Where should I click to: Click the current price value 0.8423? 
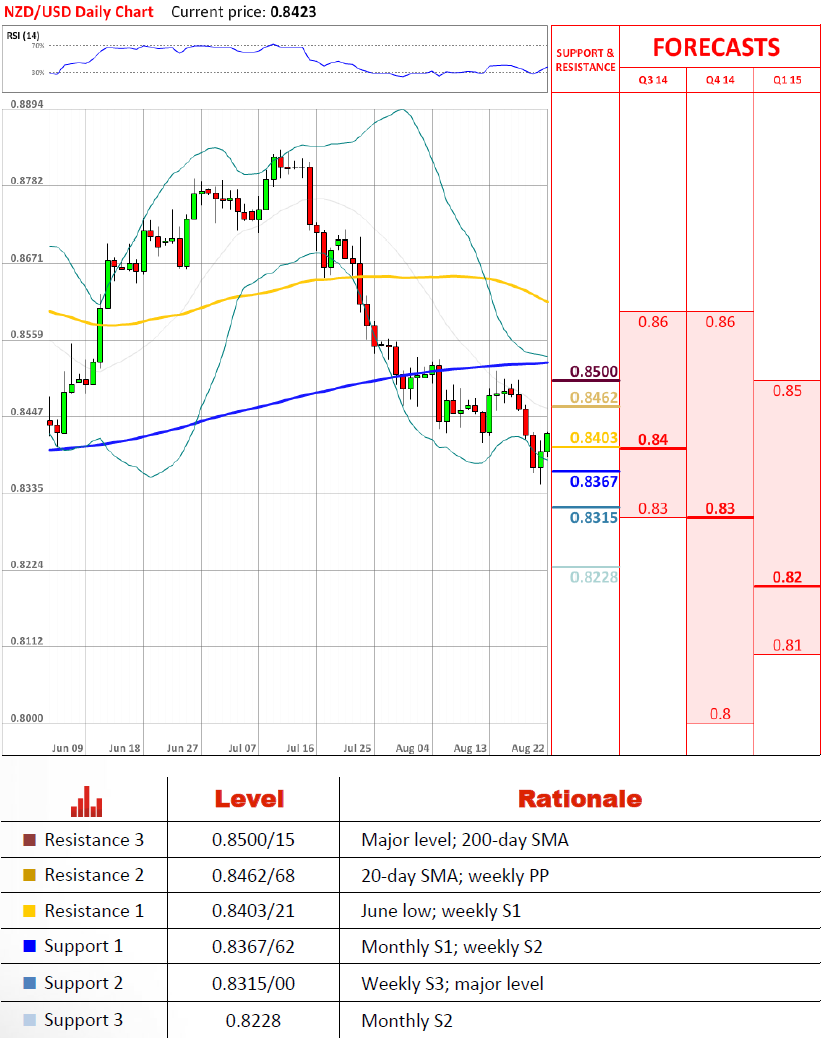click(x=293, y=12)
